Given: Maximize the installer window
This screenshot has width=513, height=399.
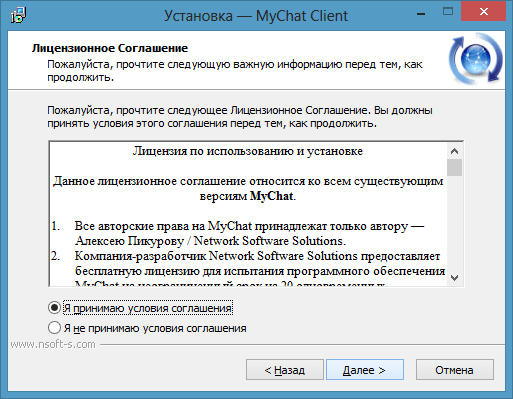Looking at the screenshot, I should point(448,12).
